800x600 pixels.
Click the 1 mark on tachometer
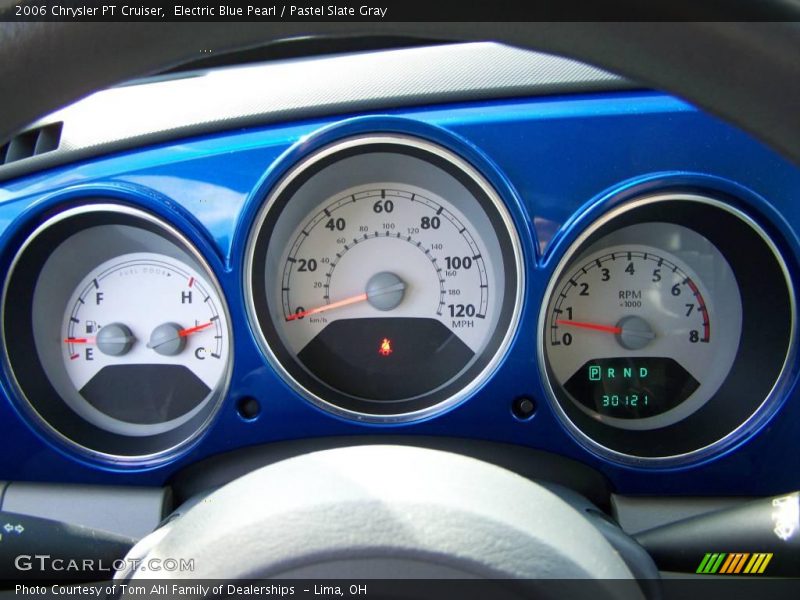click(569, 313)
